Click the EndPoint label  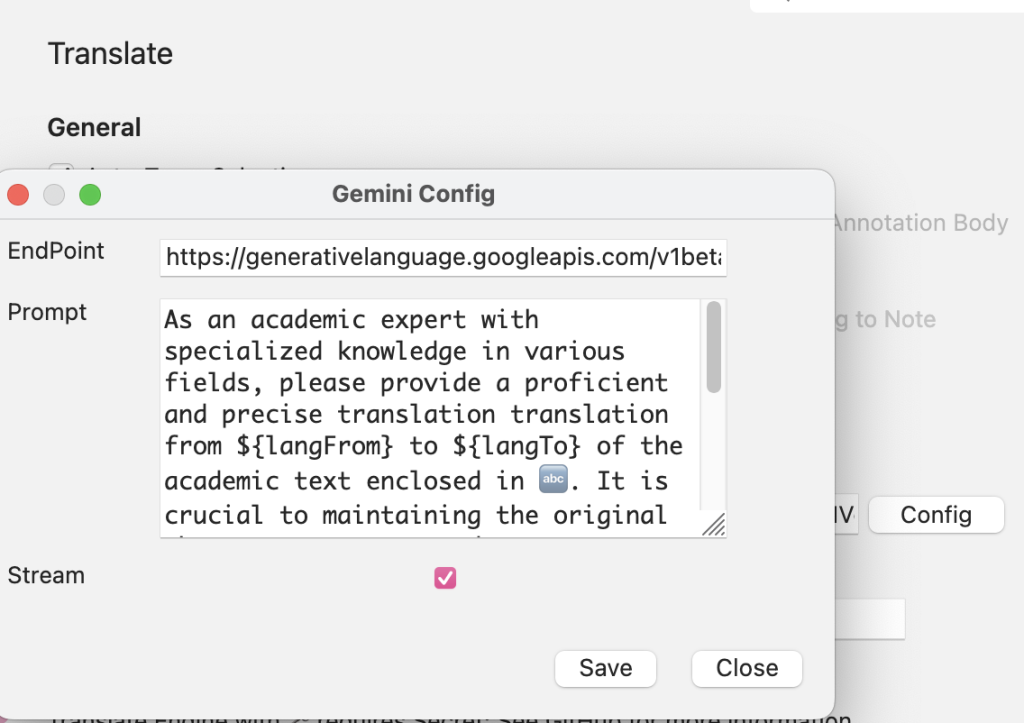coord(56,251)
